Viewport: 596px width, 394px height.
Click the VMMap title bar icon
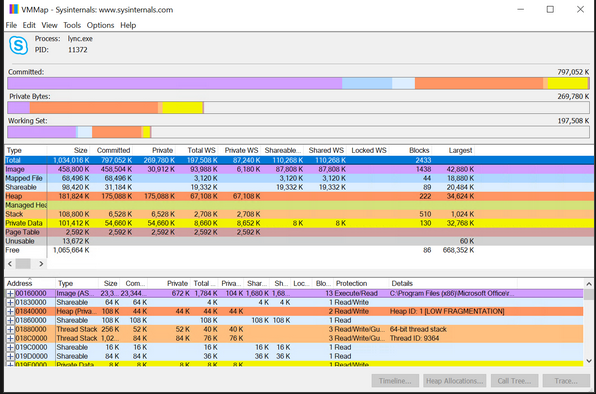coord(13,9)
